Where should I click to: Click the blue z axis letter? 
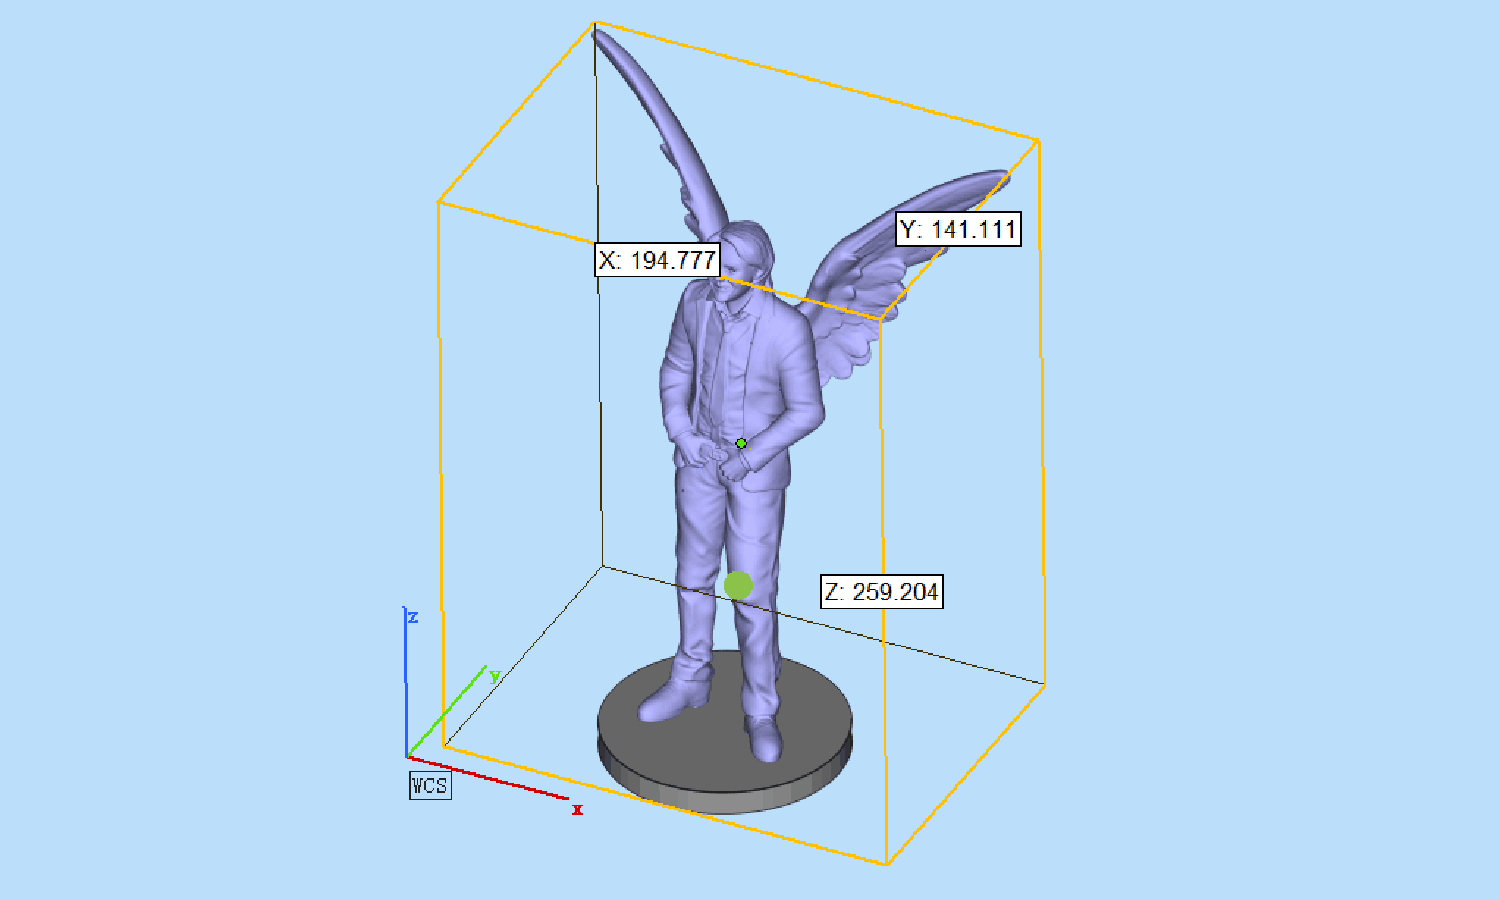pos(413,617)
